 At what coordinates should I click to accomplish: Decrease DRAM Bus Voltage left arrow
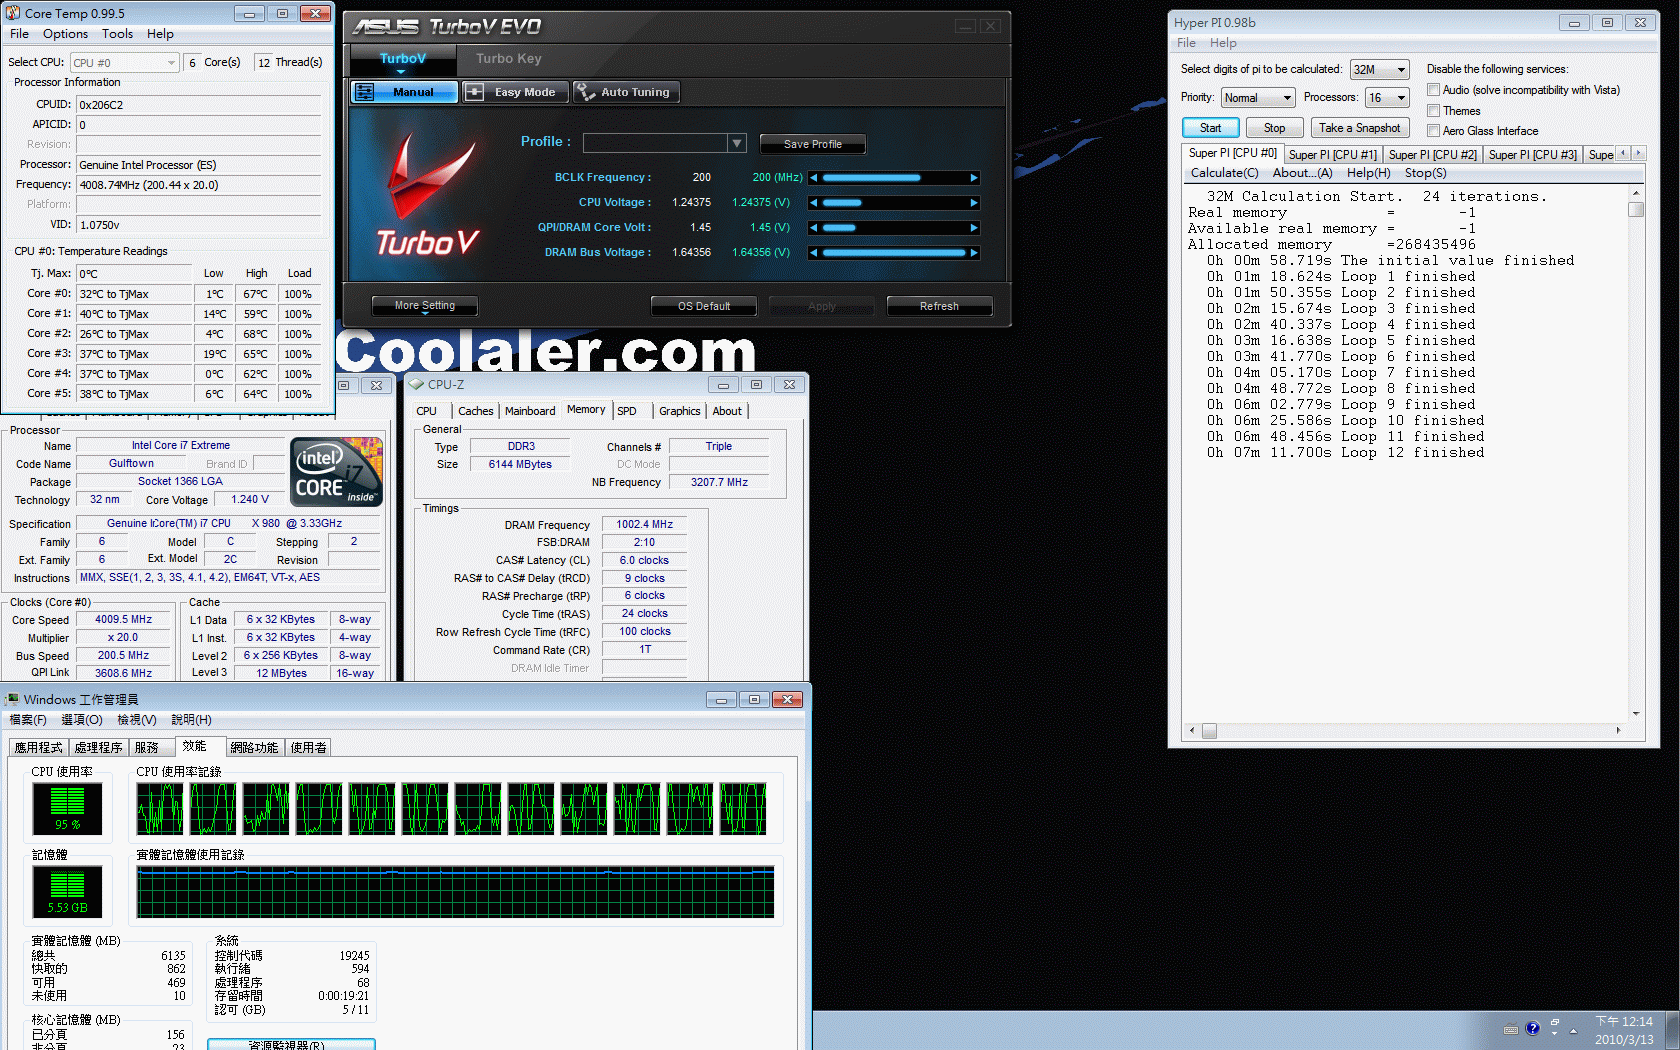(x=814, y=253)
